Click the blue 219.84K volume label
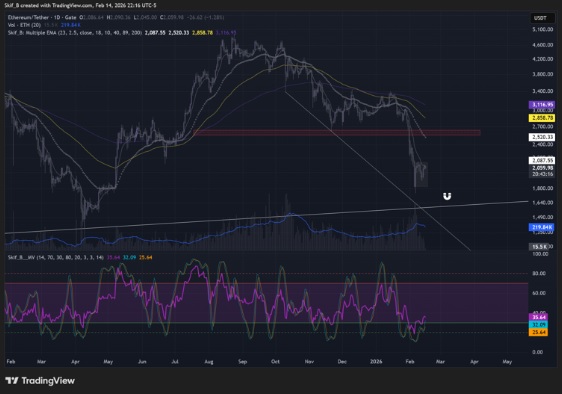This screenshot has width=562, height=394. 542,227
